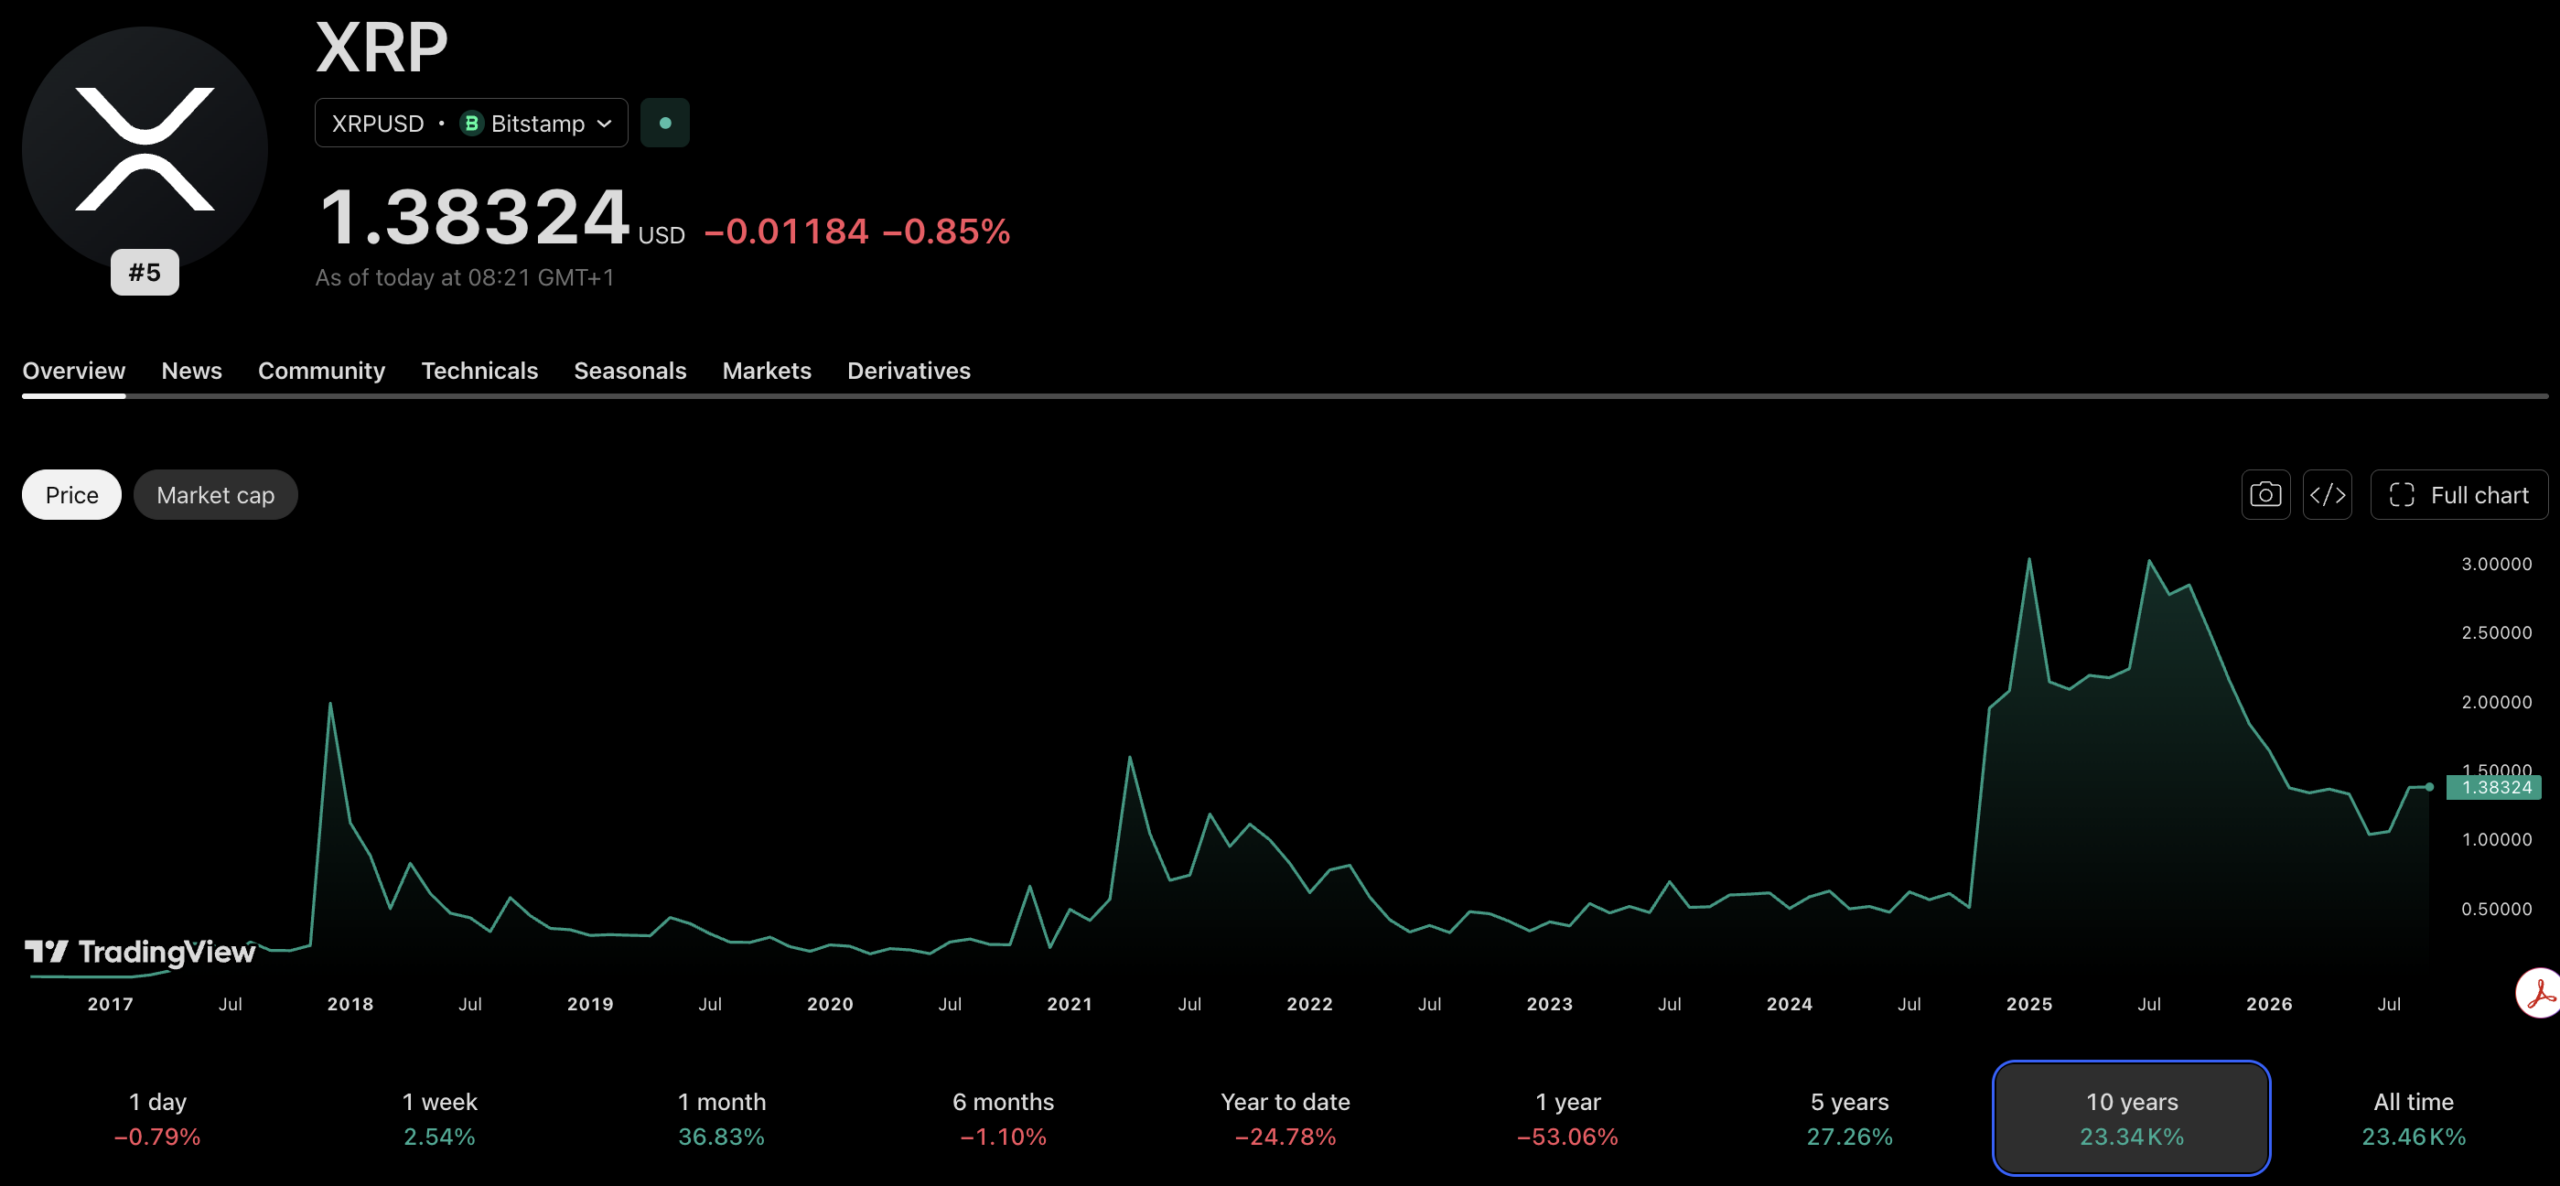
Task: Click the red PDF floating icon
Action: (2539, 993)
